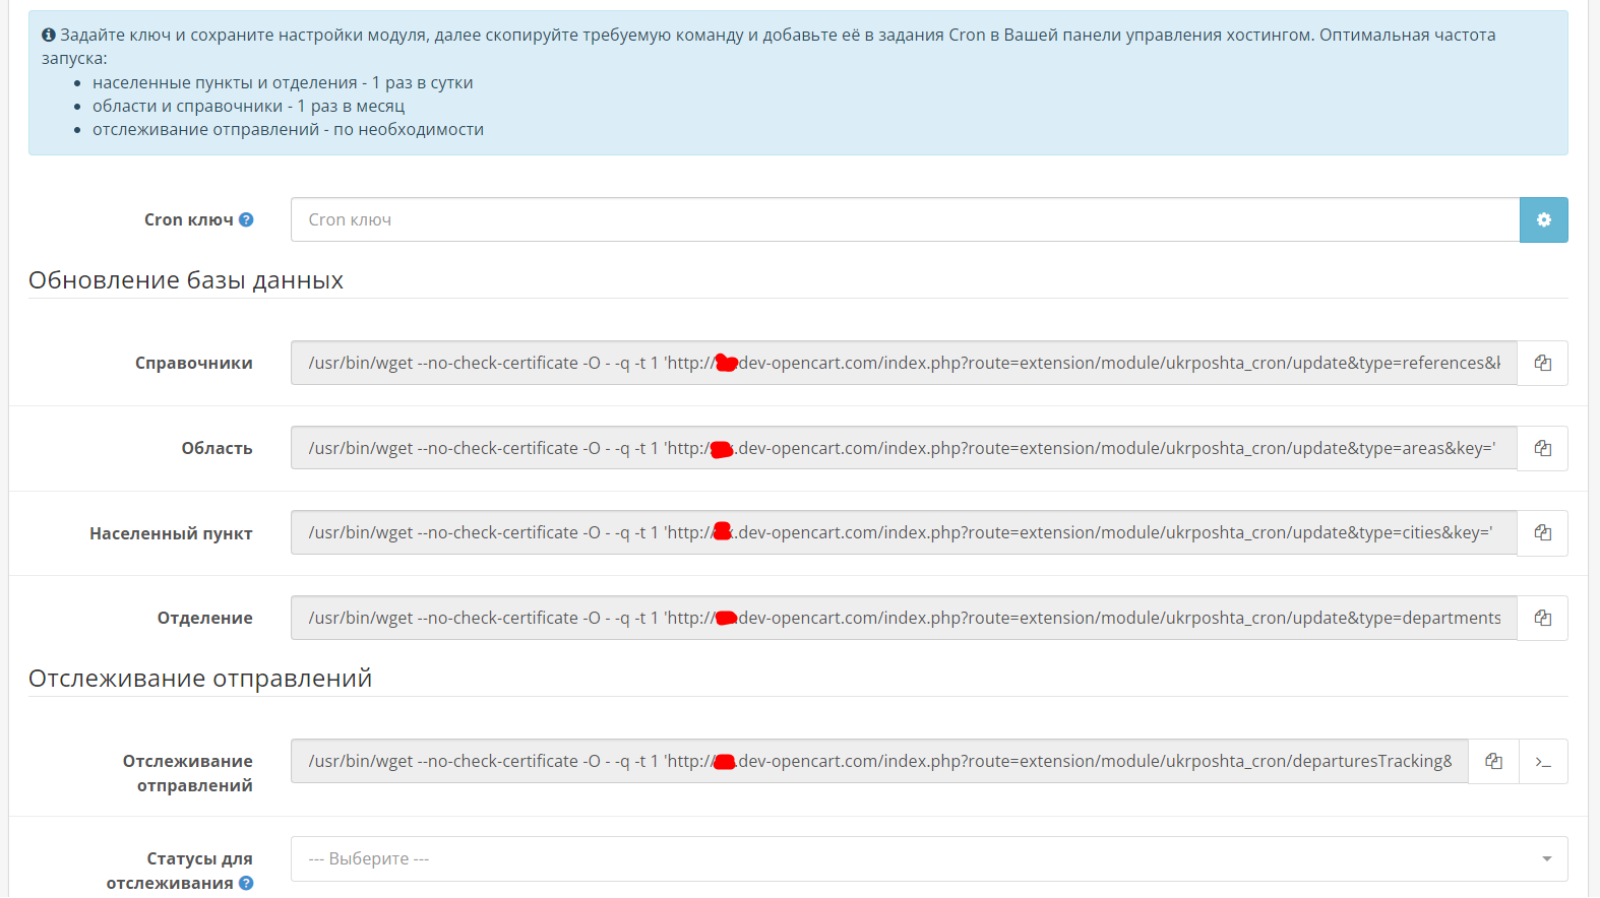Click the Отслеживание отправлений section heading

tap(200, 678)
